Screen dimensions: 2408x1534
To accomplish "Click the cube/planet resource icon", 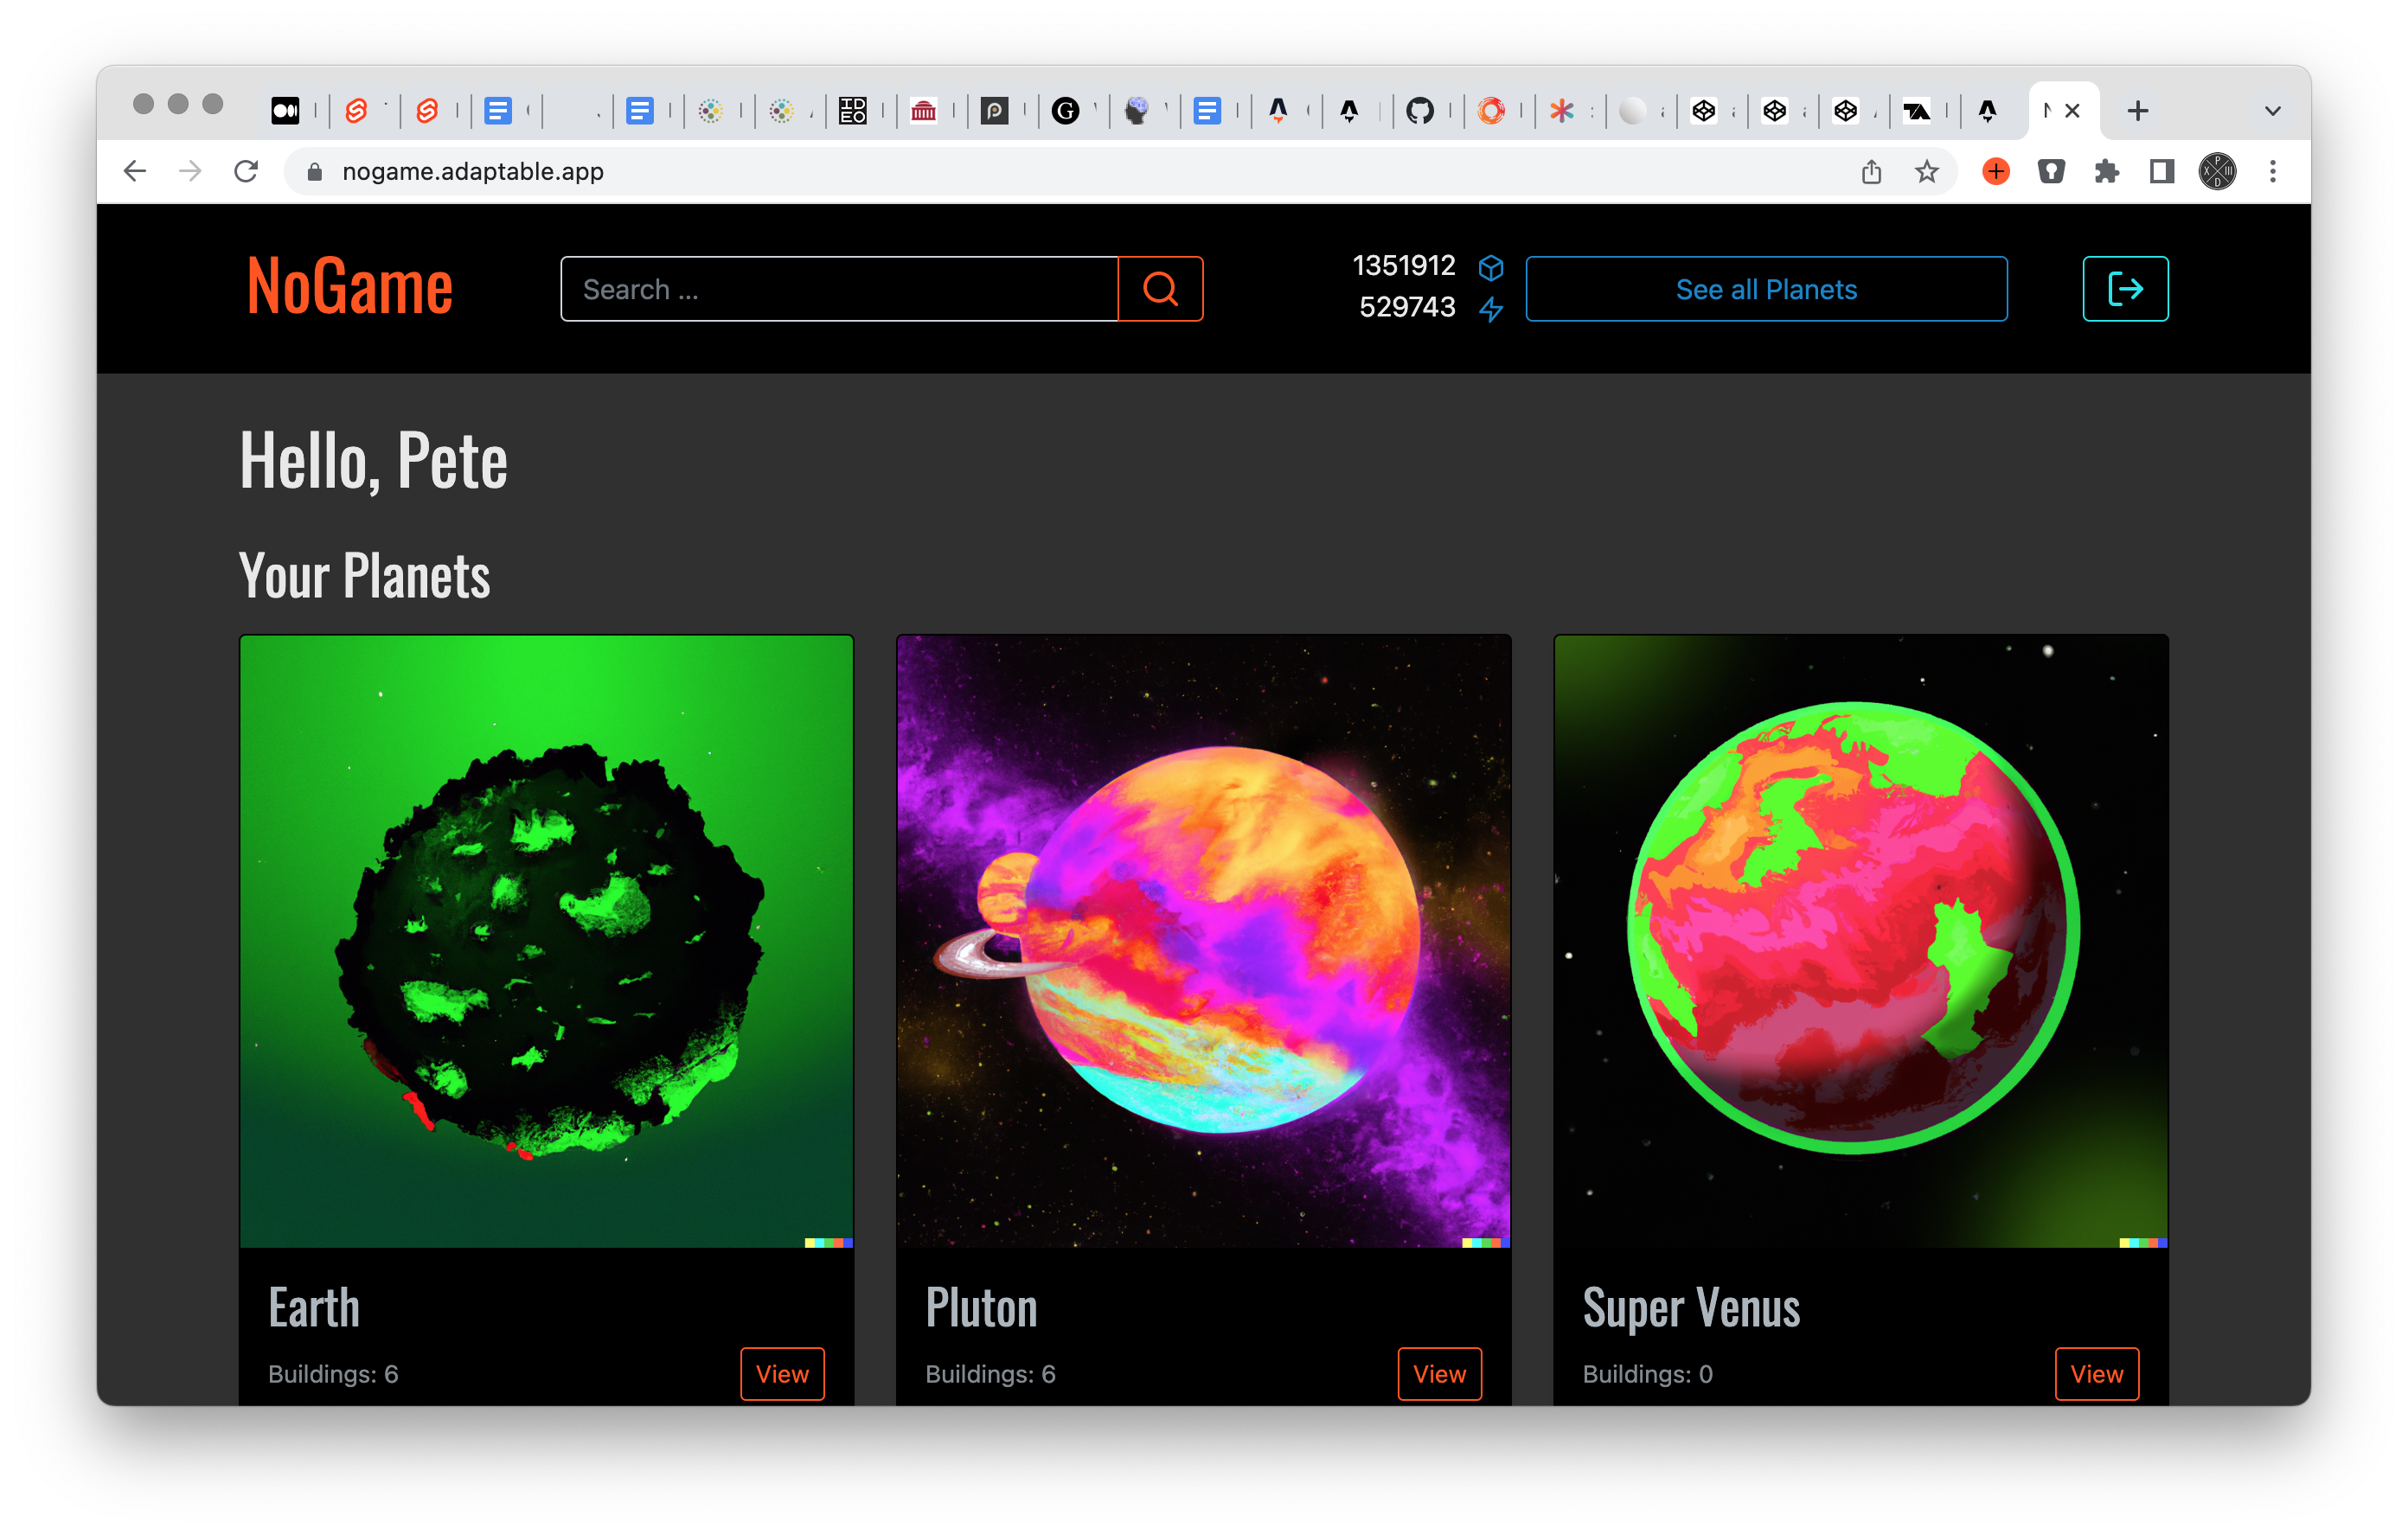I will (x=1490, y=271).
